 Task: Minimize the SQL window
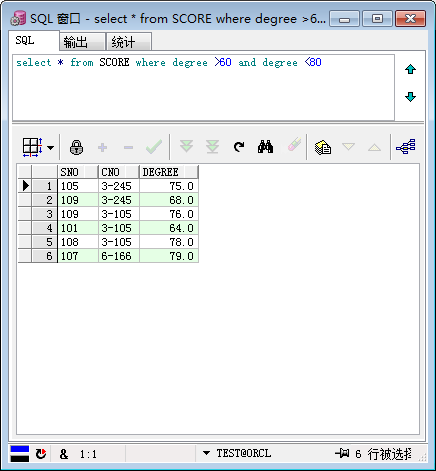pyautogui.click(x=344, y=18)
